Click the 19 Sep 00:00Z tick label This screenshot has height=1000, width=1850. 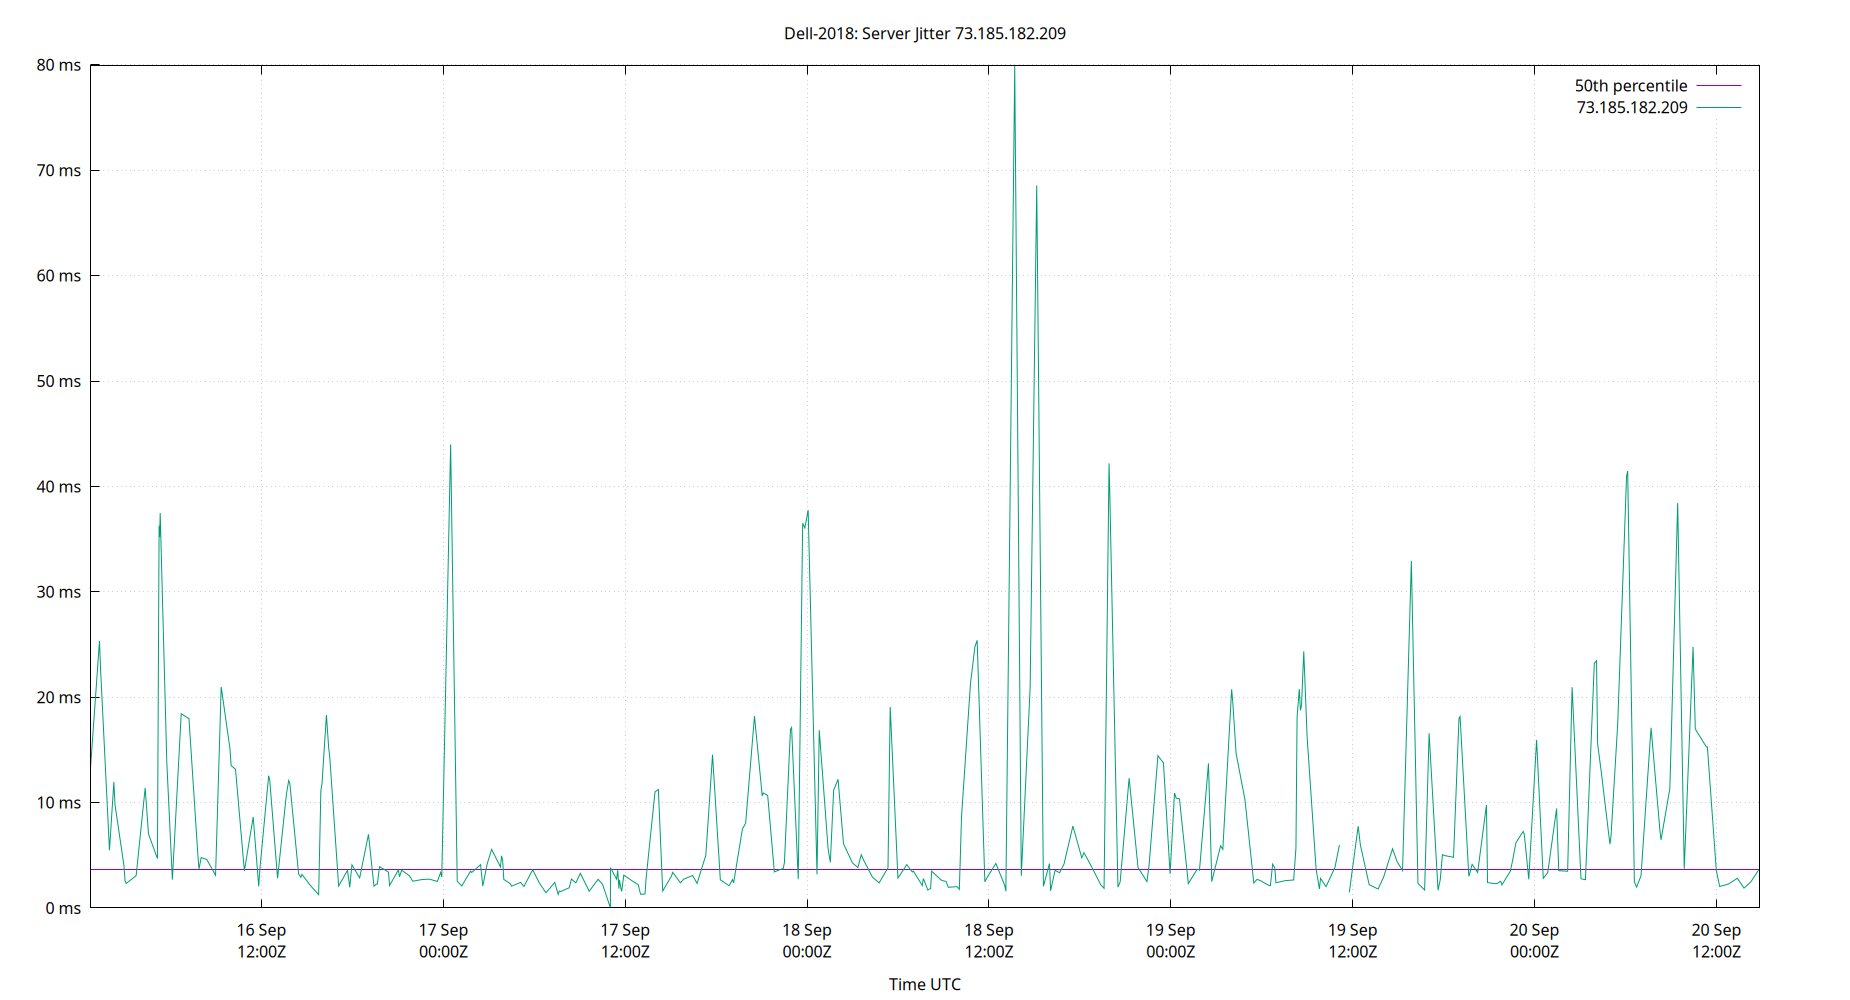click(x=1171, y=940)
